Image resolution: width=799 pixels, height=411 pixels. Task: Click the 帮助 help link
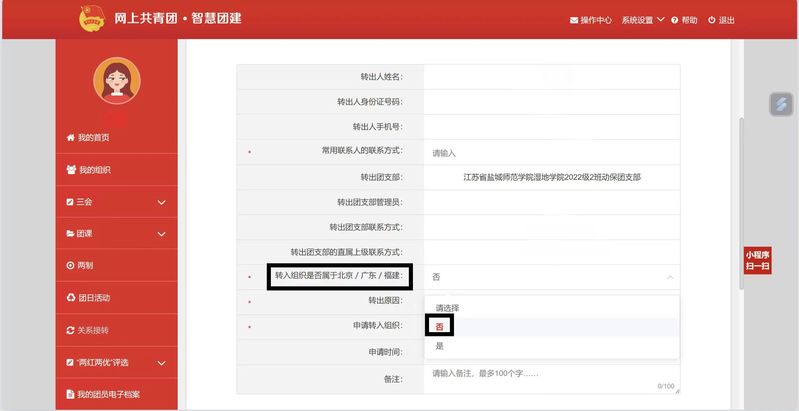click(684, 20)
